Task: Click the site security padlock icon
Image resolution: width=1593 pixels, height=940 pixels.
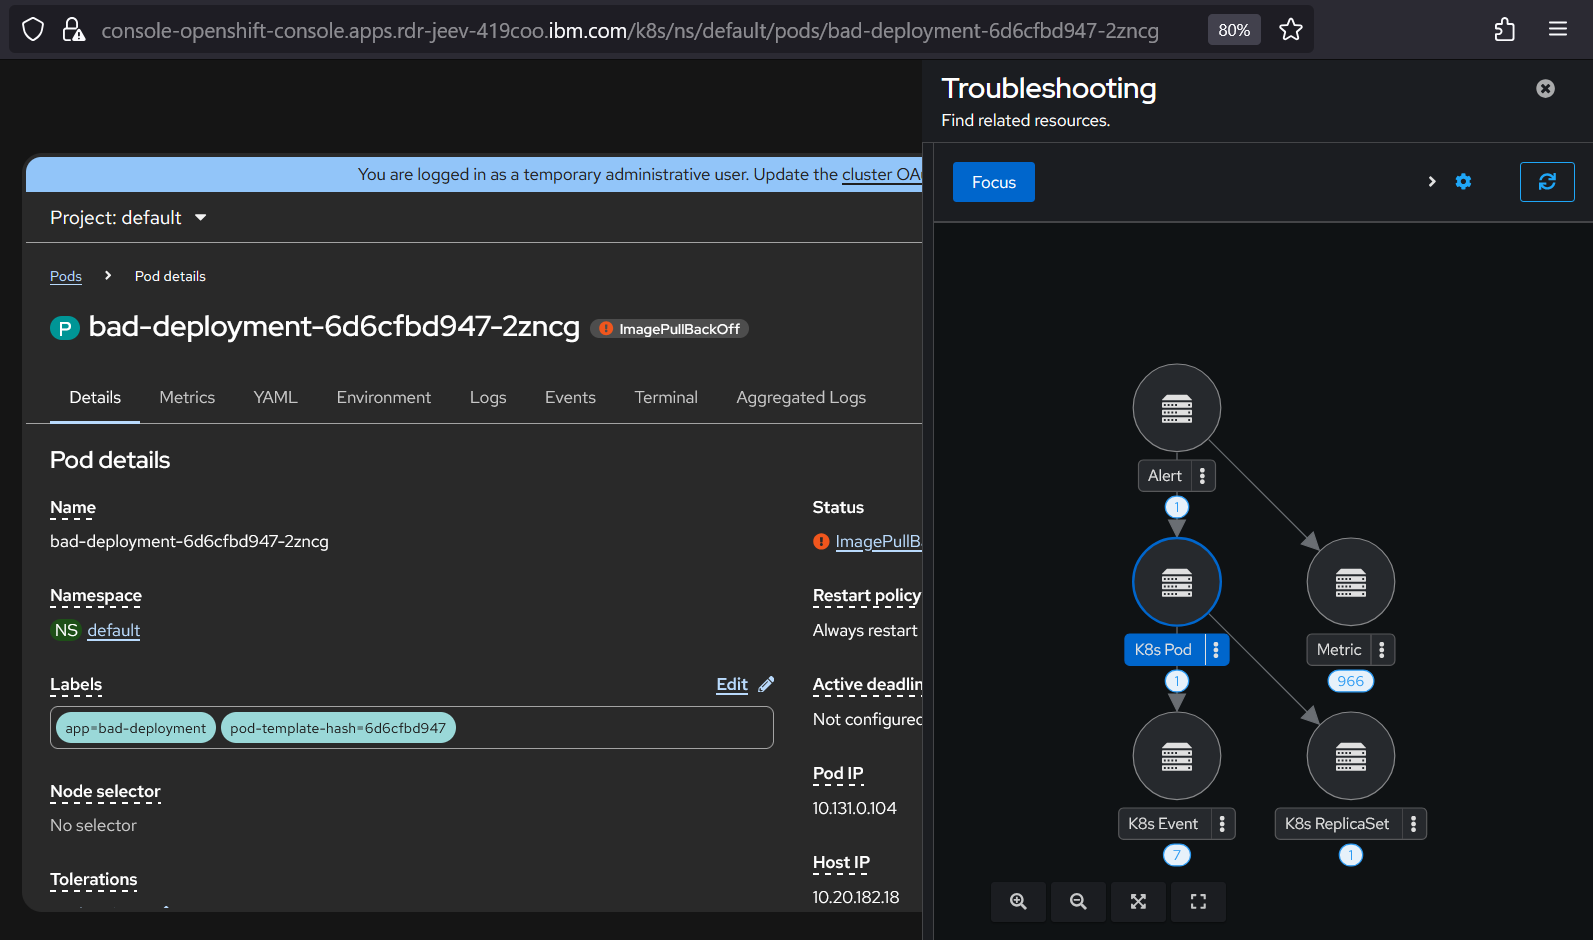Action: click(x=73, y=30)
